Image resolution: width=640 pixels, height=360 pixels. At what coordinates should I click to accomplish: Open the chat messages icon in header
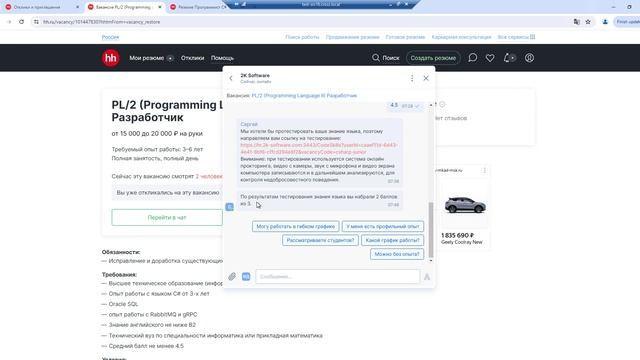(472, 58)
